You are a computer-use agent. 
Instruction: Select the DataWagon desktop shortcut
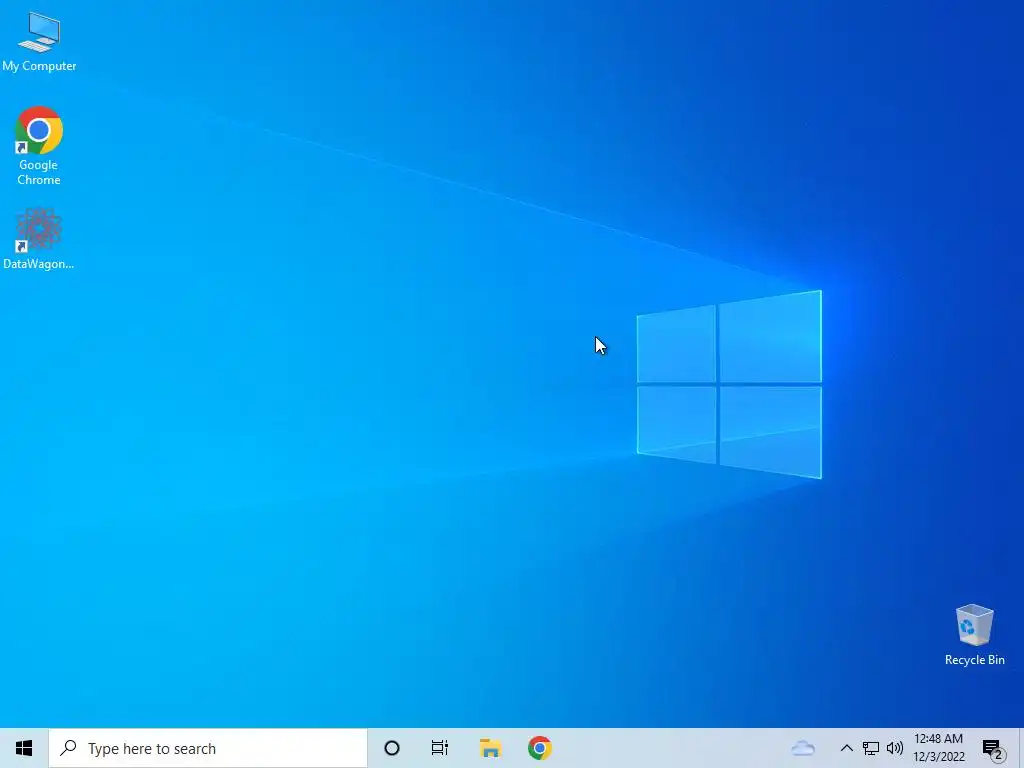39,238
